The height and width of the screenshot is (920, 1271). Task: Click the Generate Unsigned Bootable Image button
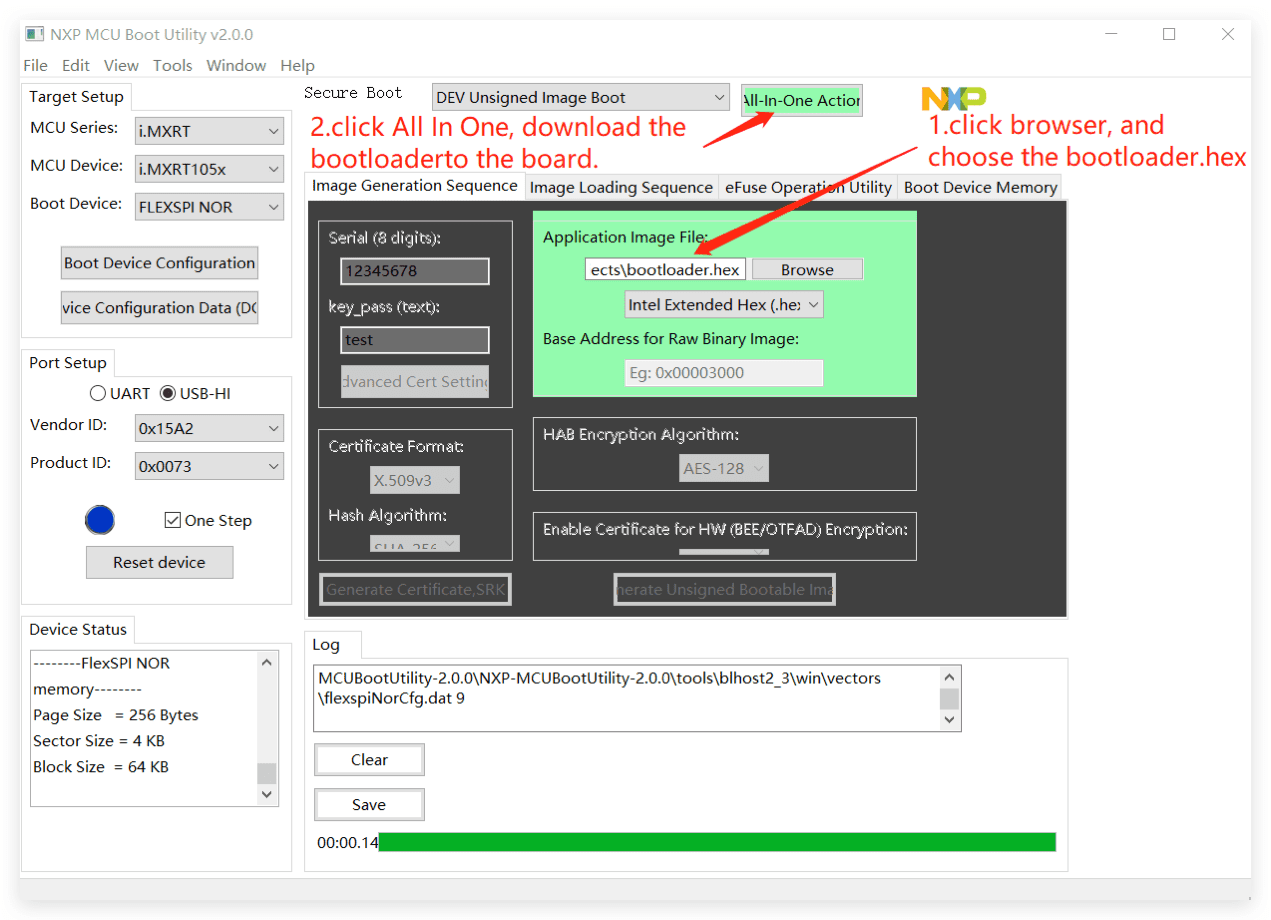pyautogui.click(x=724, y=590)
